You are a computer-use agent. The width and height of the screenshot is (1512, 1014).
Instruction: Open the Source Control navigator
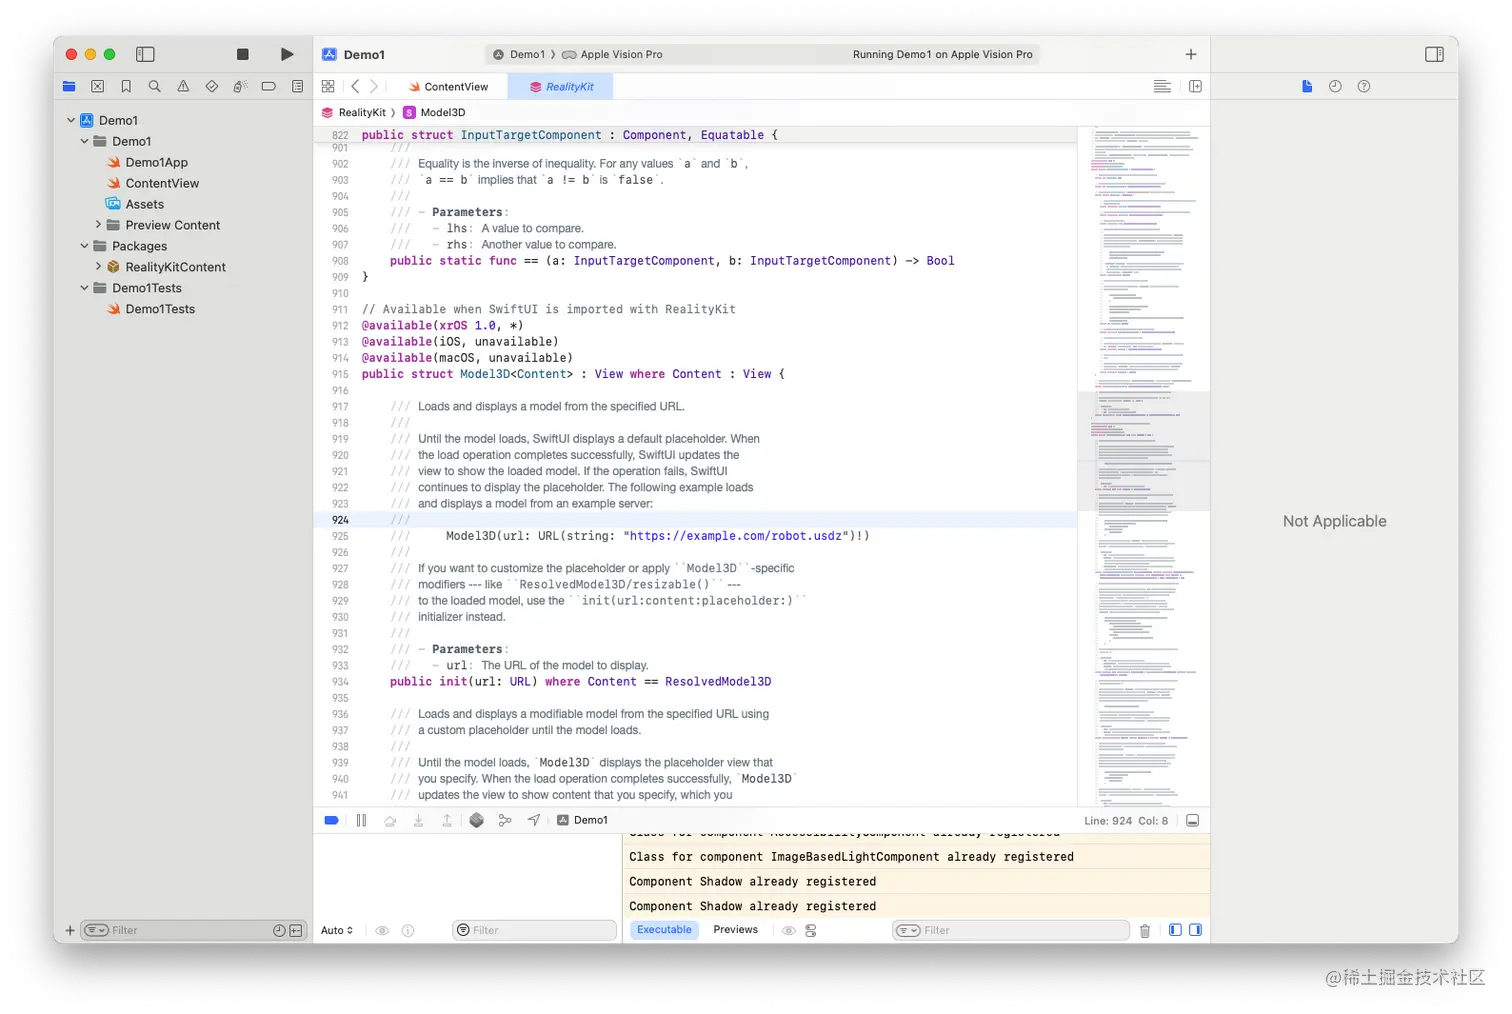(97, 86)
